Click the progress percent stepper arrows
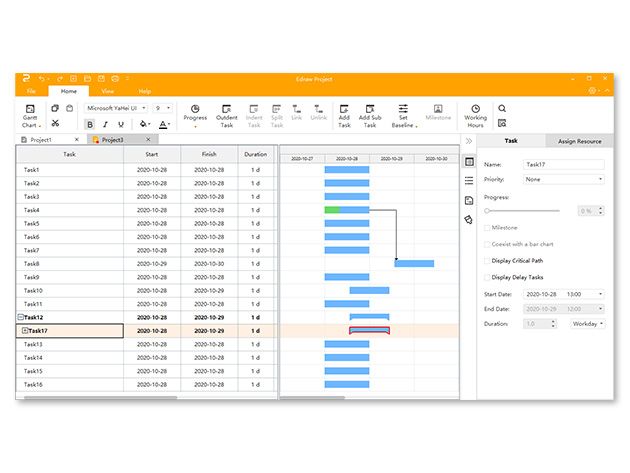 point(601,211)
